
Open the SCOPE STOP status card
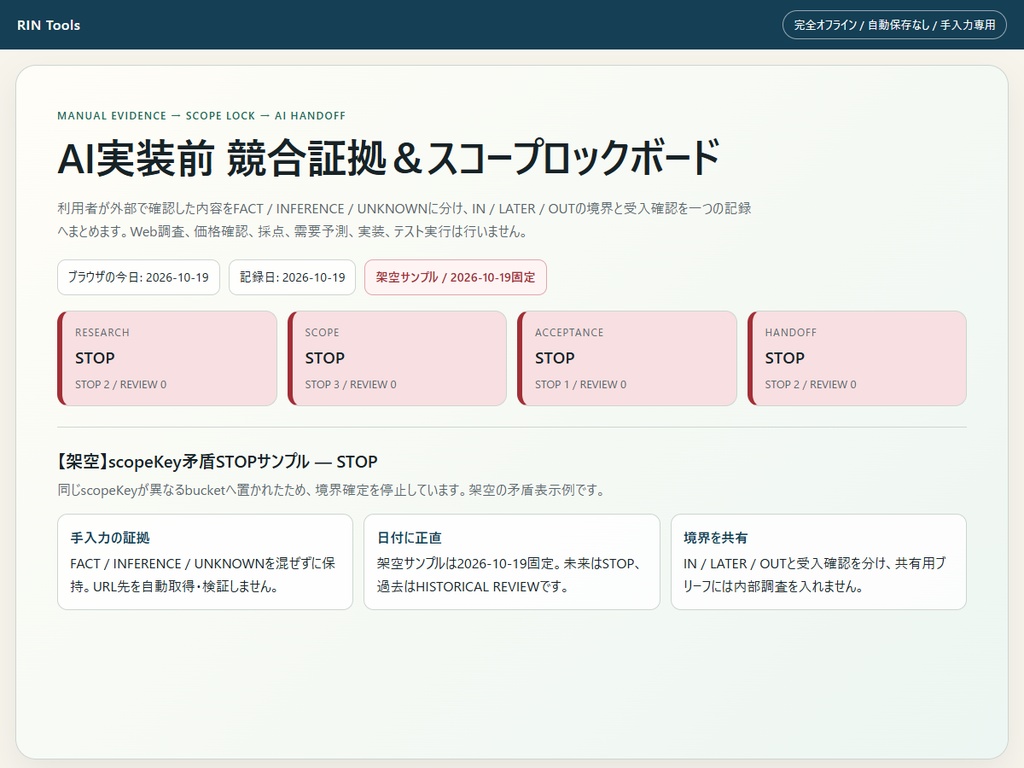coord(397,358)
